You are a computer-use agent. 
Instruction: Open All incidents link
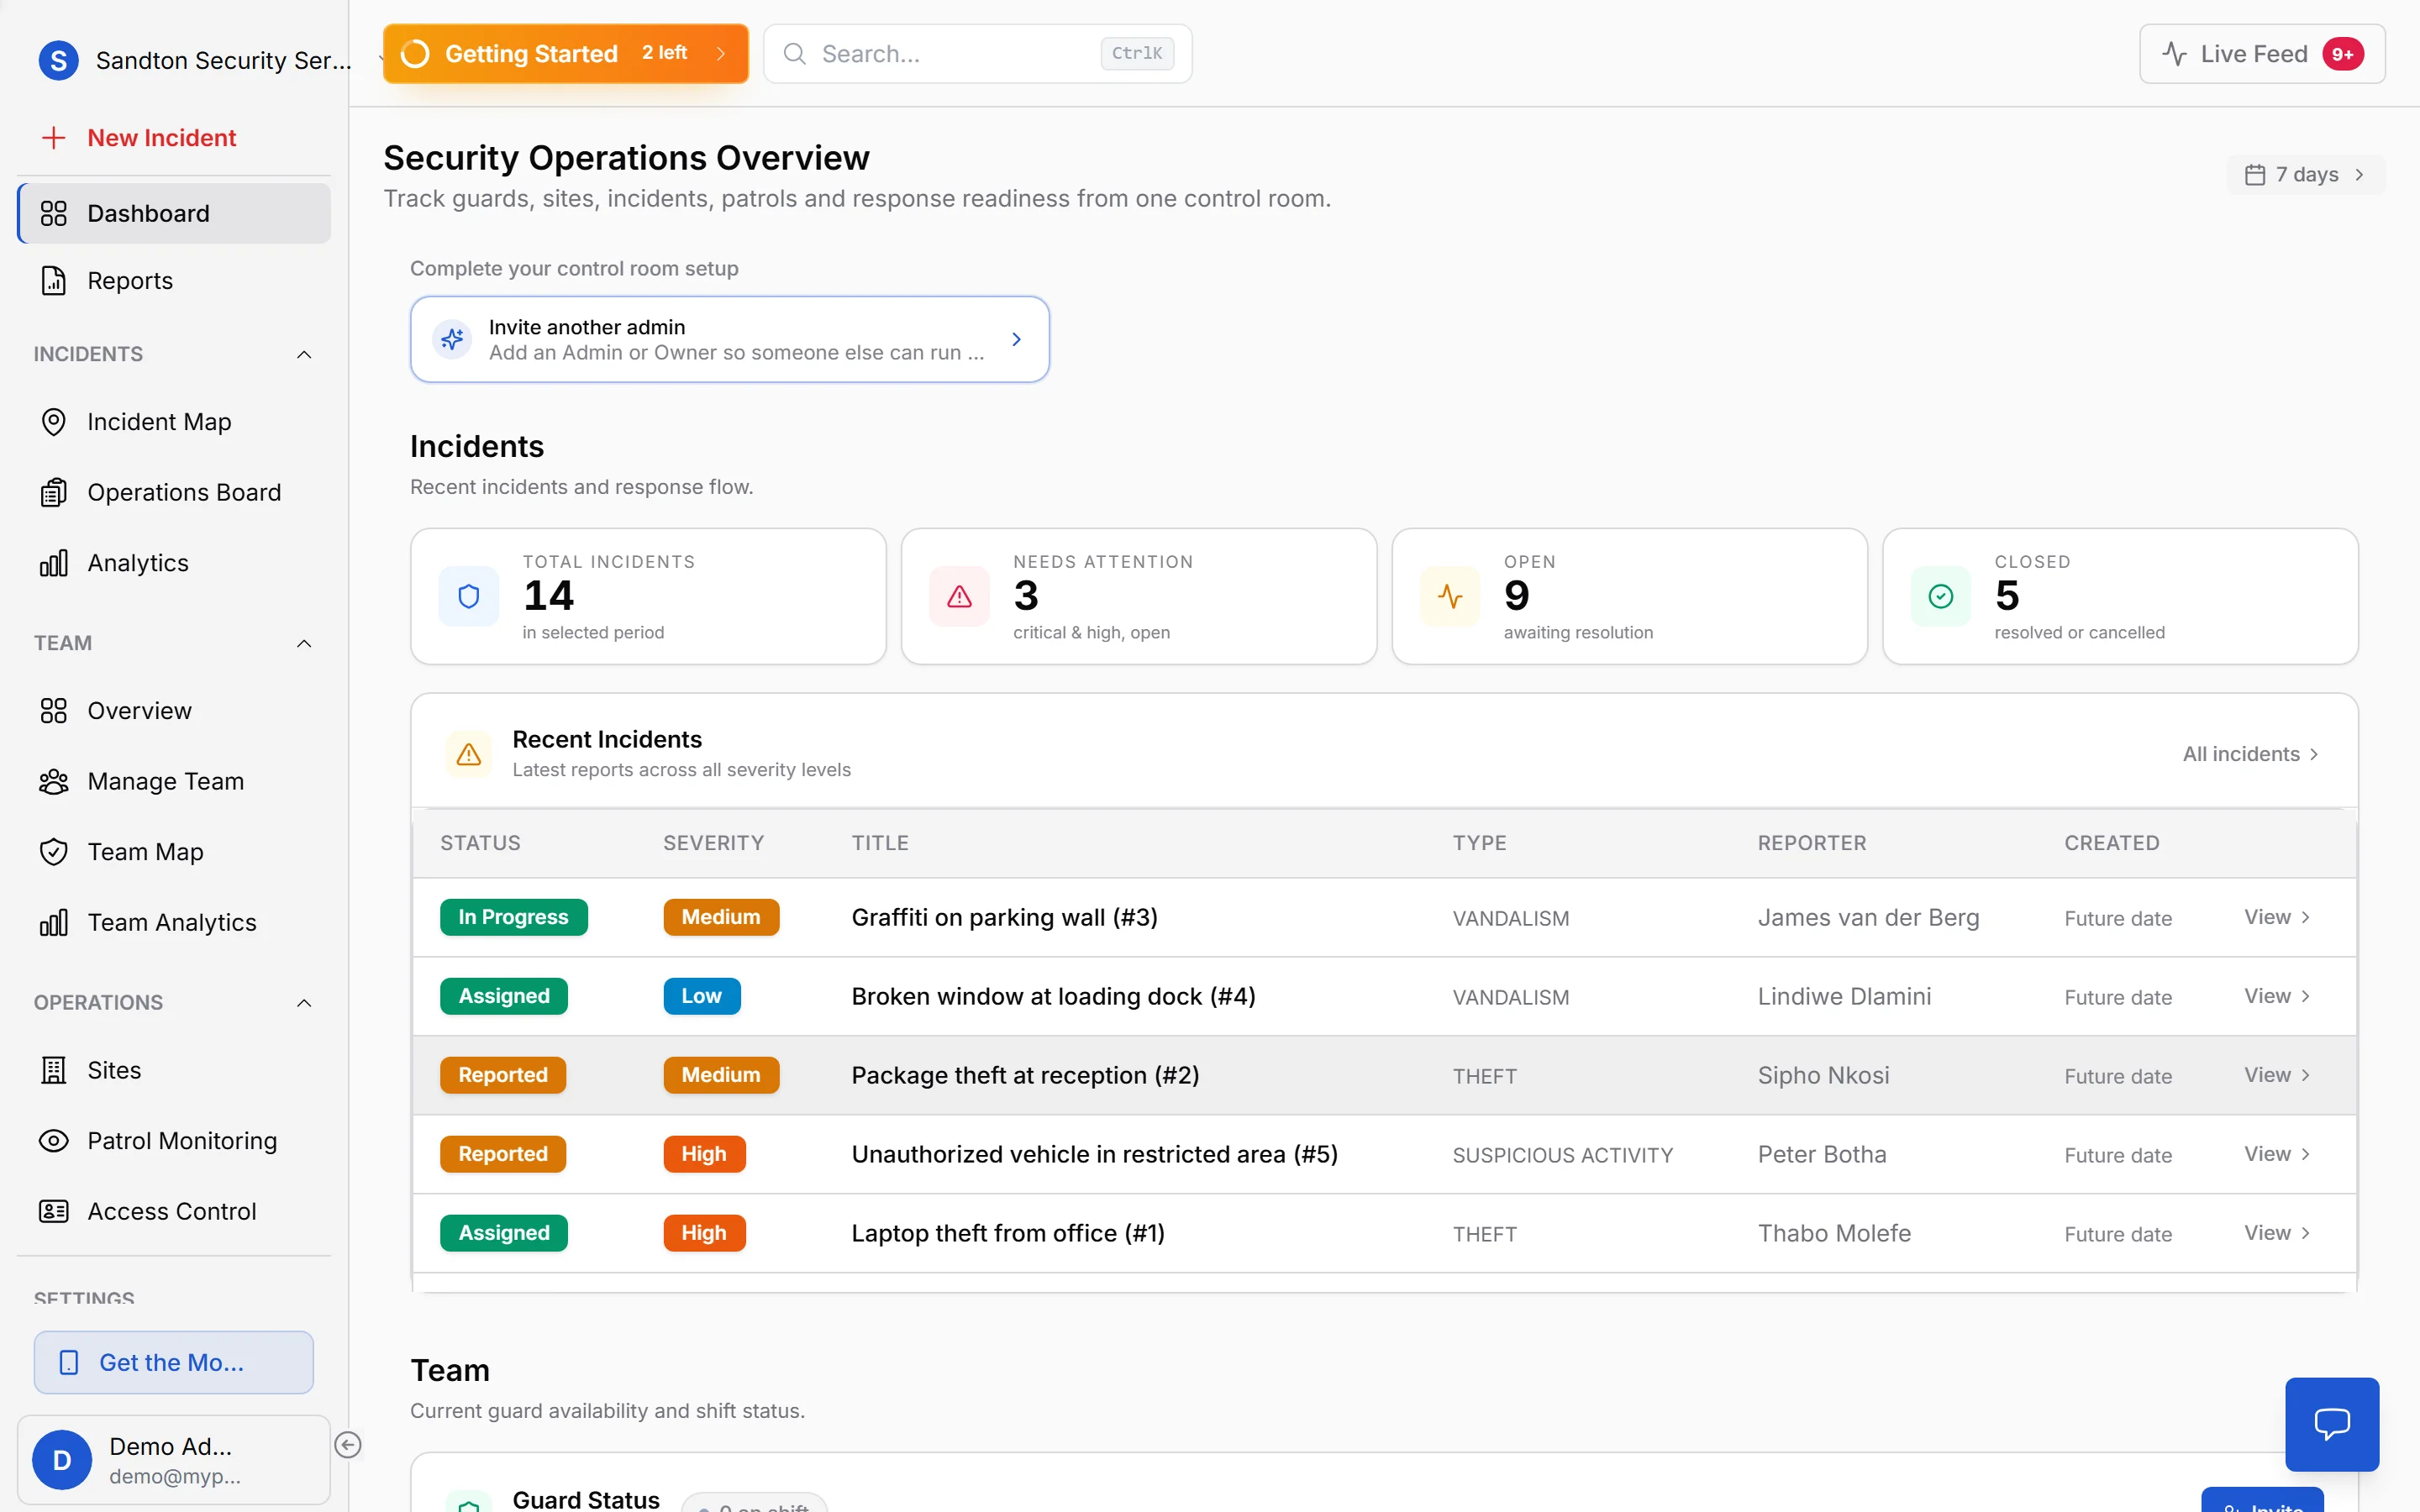(x=2249, y=753)
